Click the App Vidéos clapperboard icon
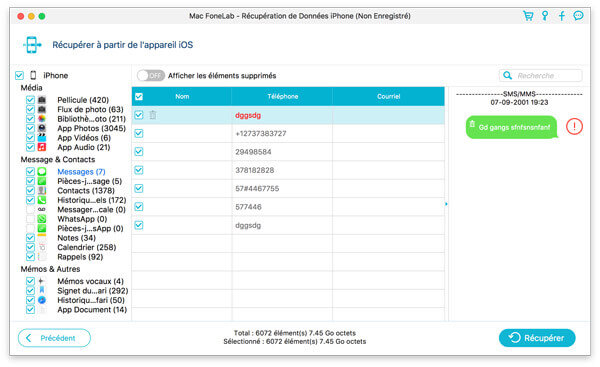This screenshot has height=367, width=600. (42, 138)
